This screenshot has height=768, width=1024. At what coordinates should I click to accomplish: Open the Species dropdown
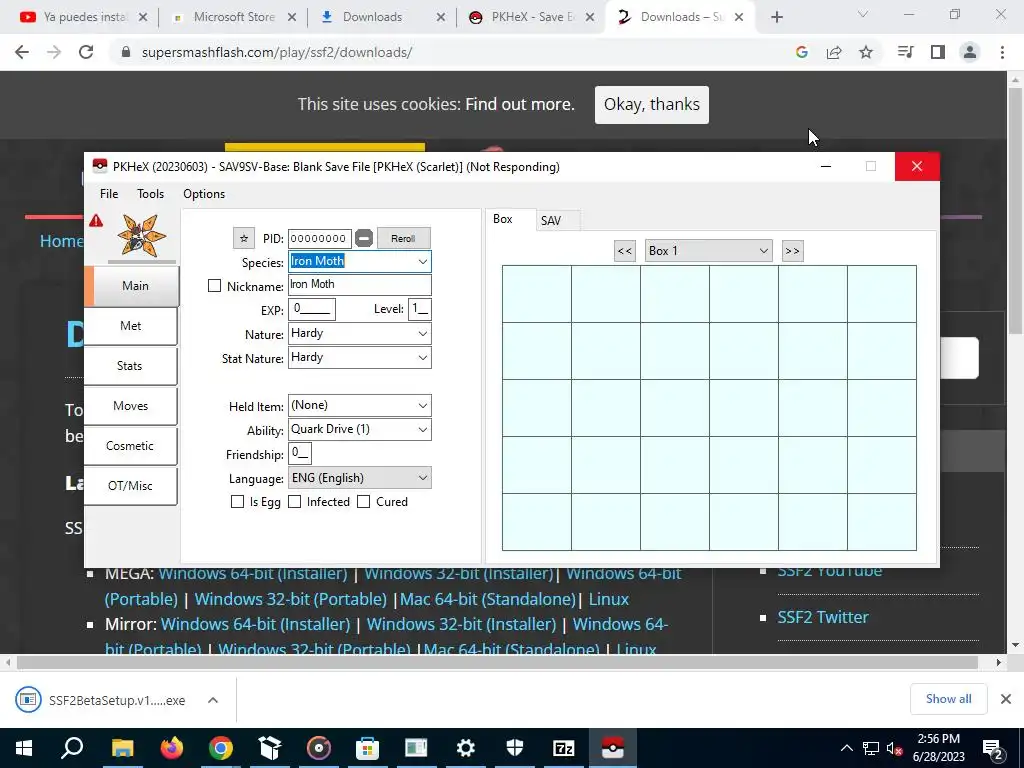tap(423, 262)
